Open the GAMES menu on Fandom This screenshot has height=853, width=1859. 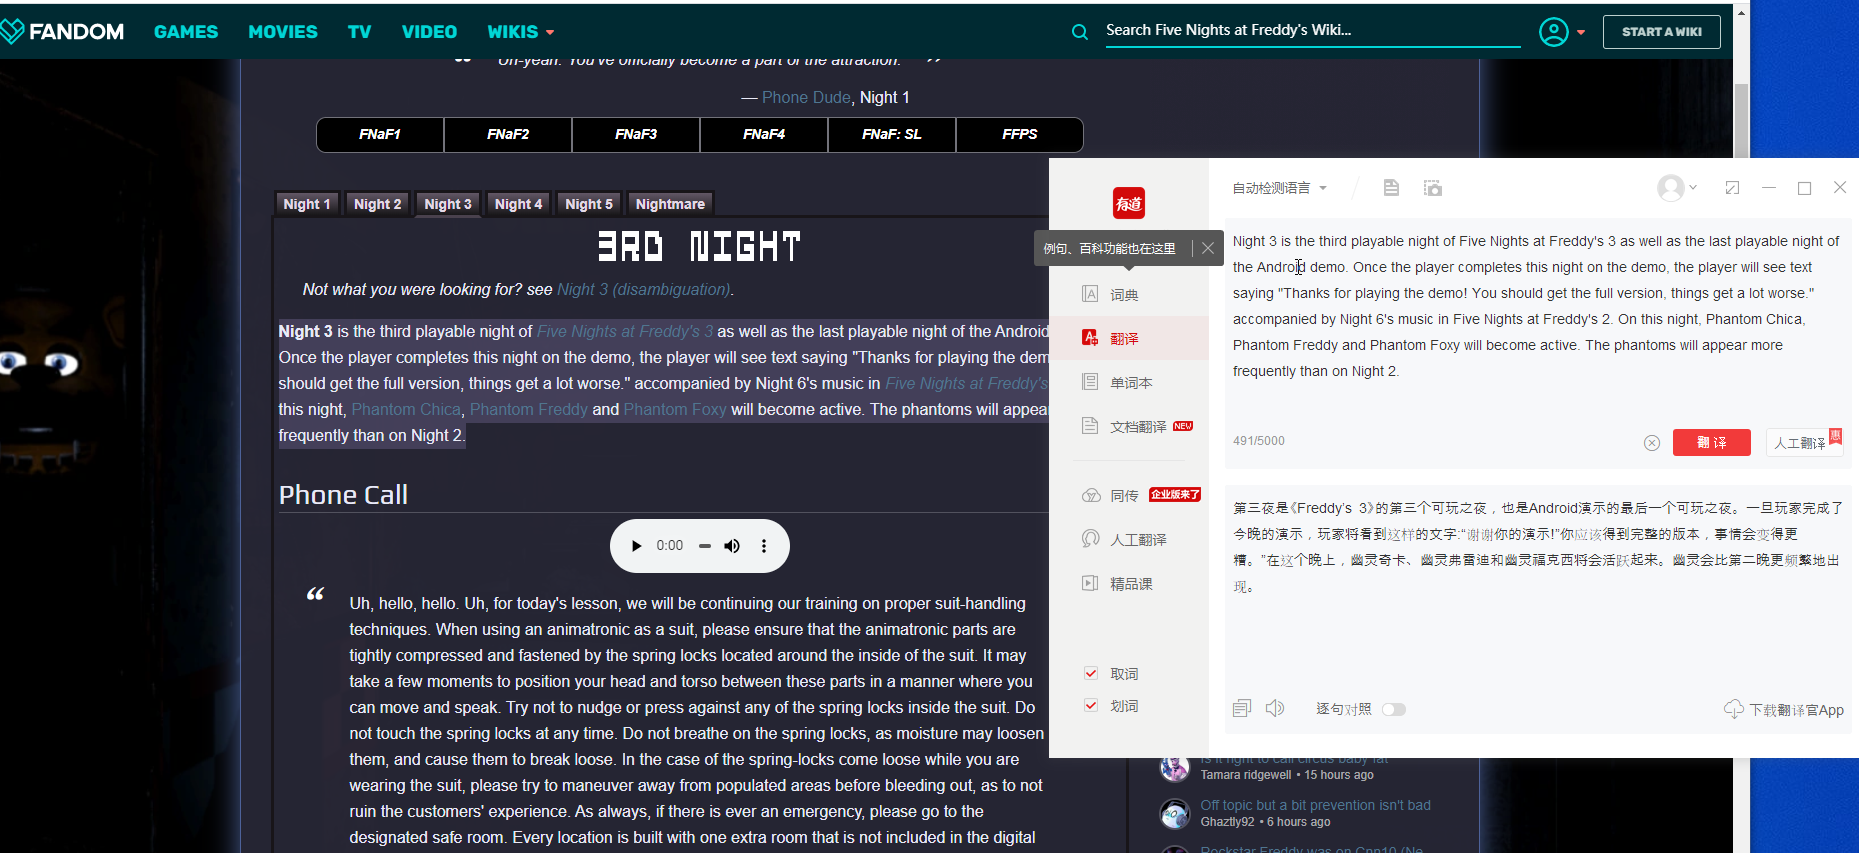click(x=186, y=32)
